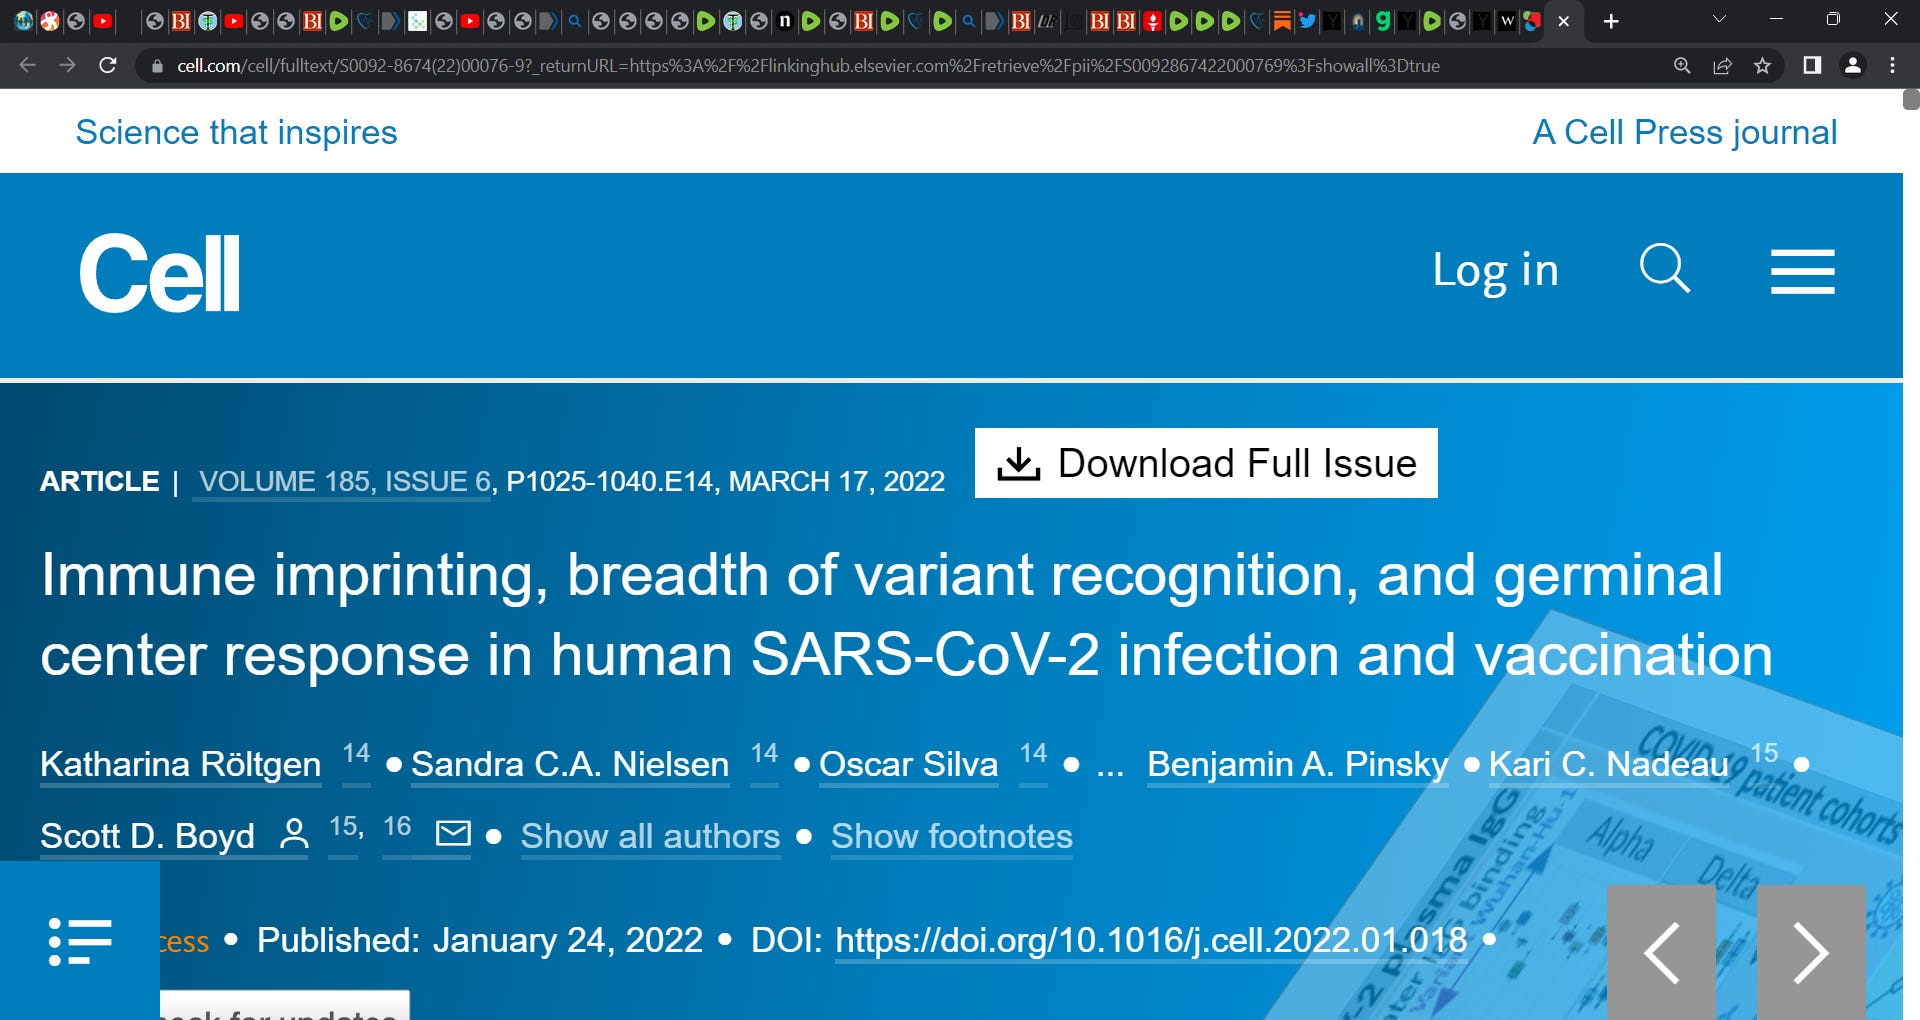Switch to the green lattice pattern tab
1920x1020 pixels.
417,21
